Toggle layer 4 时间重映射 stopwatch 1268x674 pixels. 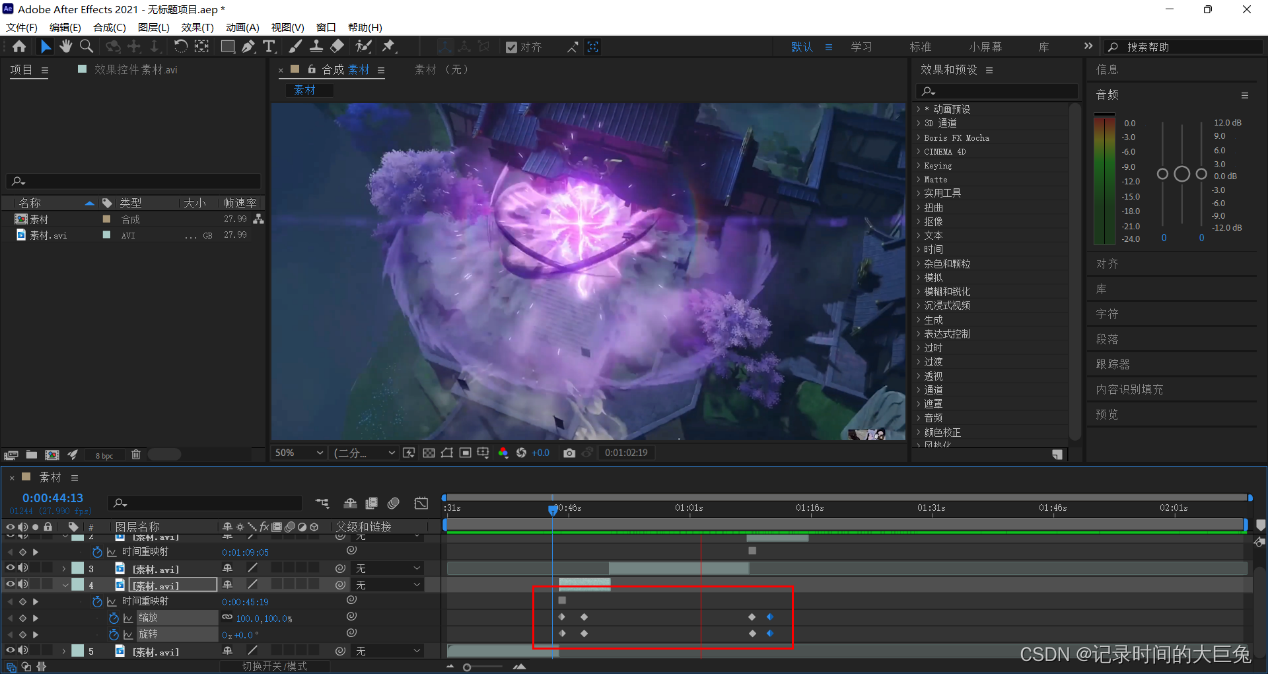click(x=98, y=601)
